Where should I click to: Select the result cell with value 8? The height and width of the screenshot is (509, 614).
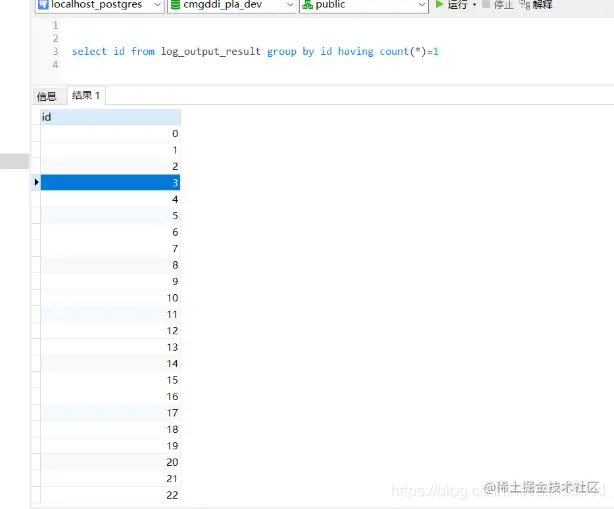click(110, 265)
